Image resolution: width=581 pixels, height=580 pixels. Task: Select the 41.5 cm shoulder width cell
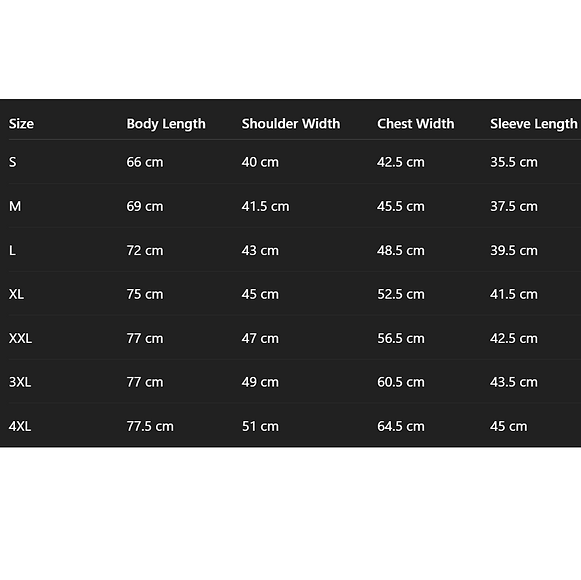pos(265,206)
